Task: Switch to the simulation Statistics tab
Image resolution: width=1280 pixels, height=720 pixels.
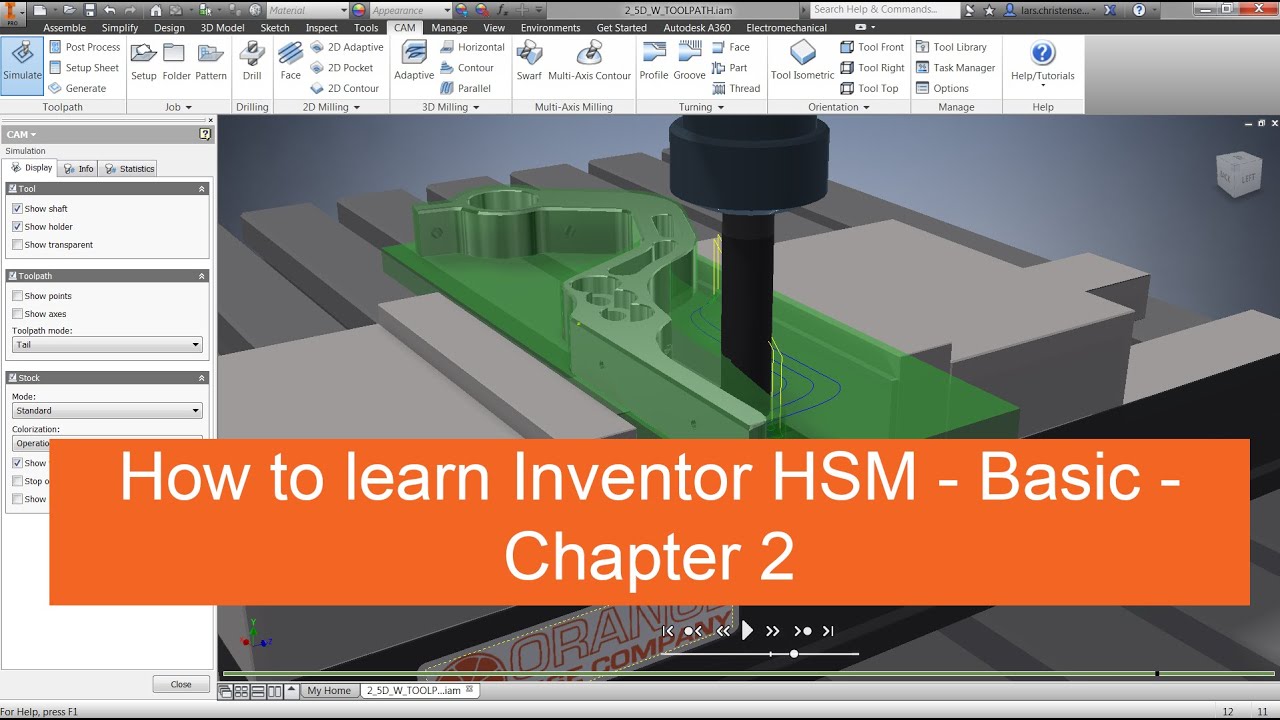Action: pos(130,169)
